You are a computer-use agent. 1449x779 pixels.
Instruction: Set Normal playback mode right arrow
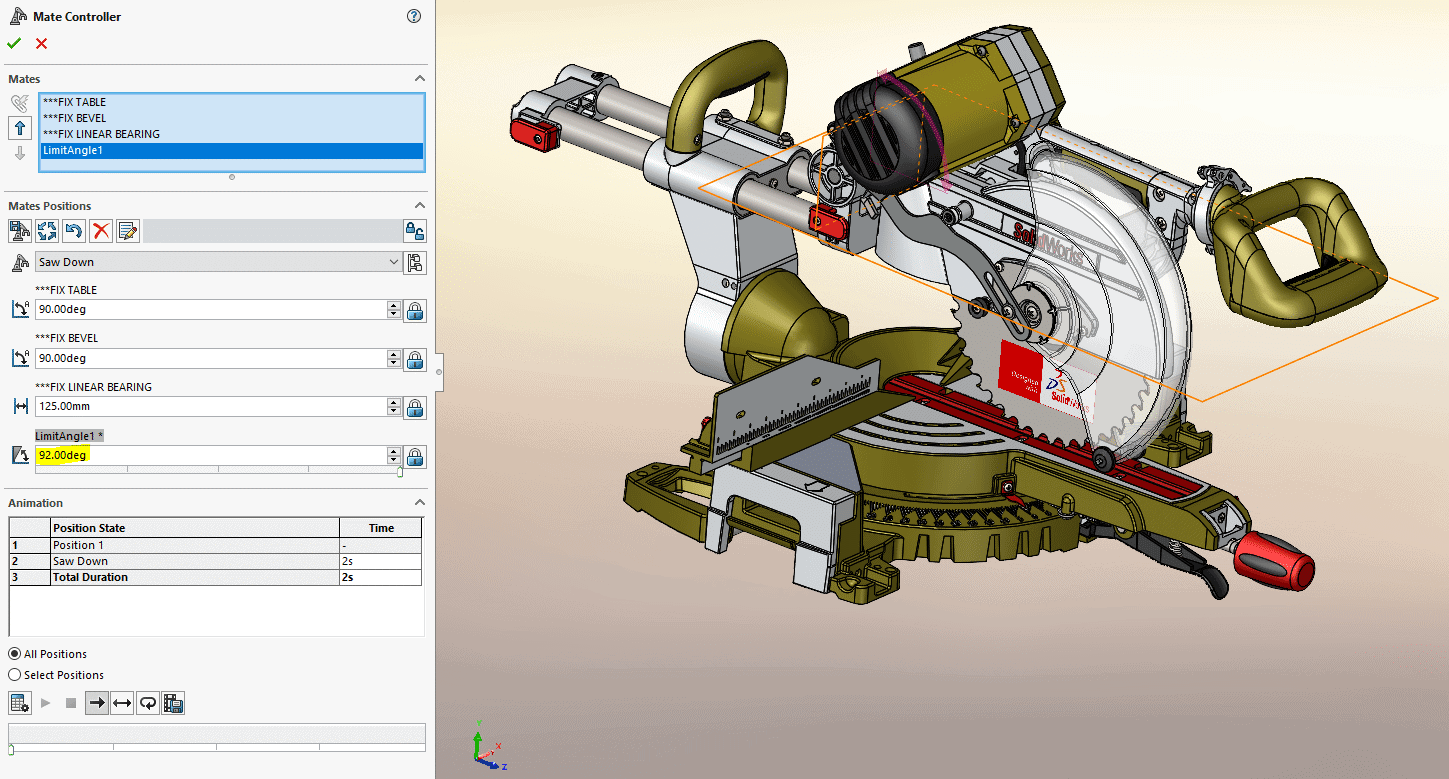coord(97,703)
